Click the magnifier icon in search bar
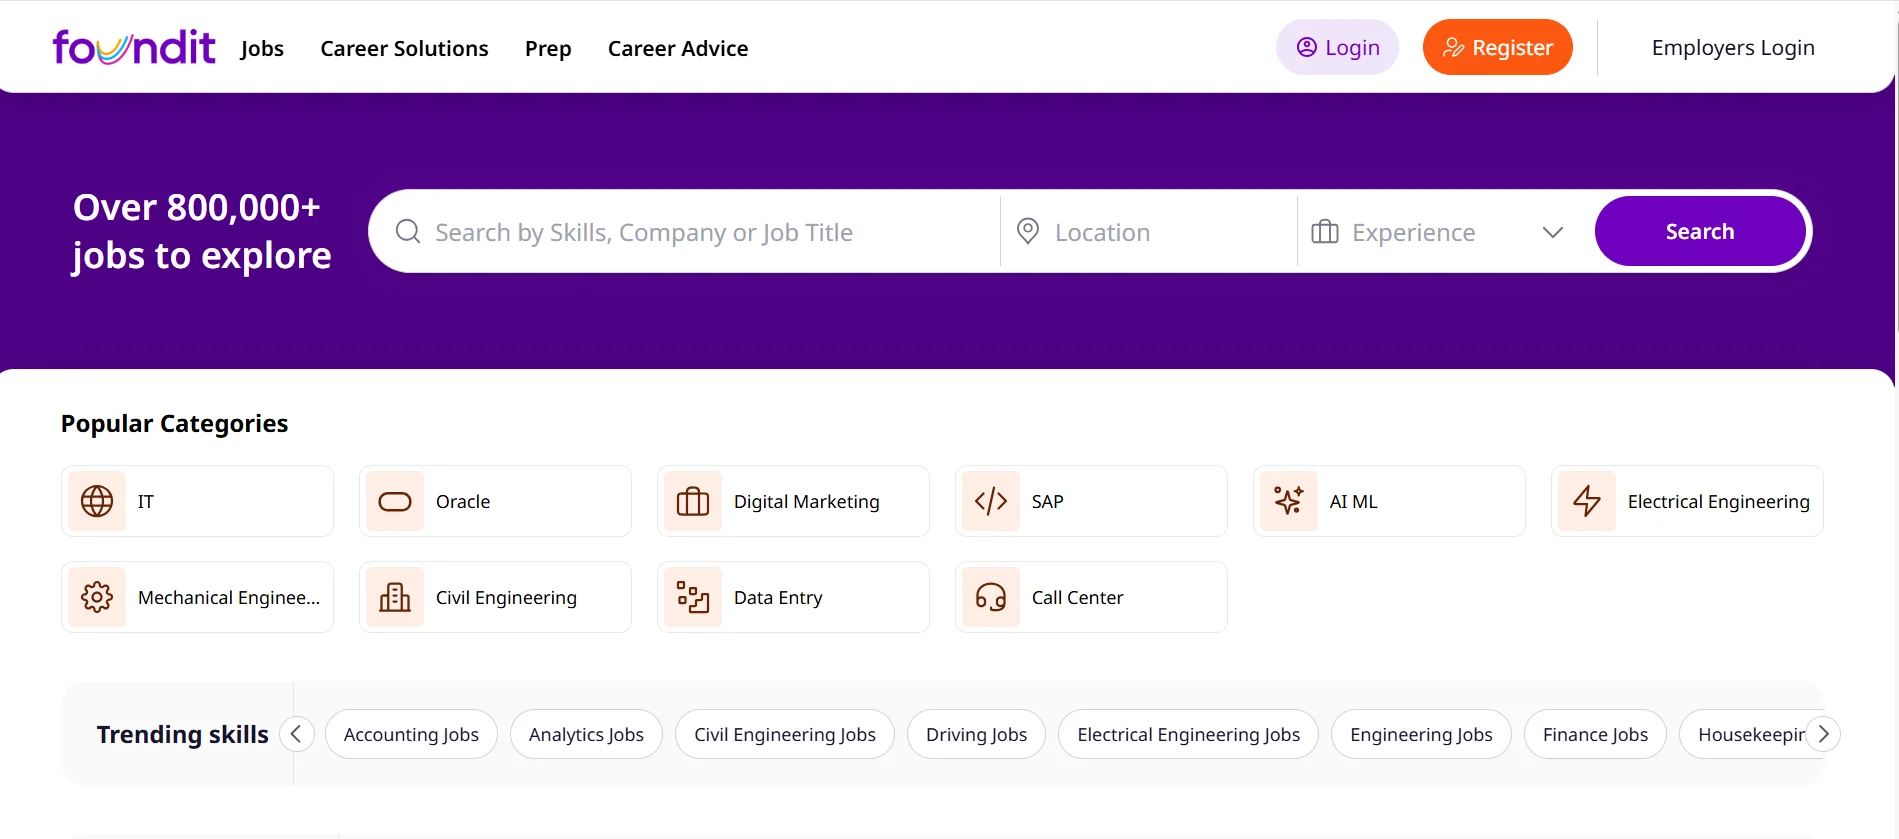The image size is (1899, 839). tap(408, 232)
